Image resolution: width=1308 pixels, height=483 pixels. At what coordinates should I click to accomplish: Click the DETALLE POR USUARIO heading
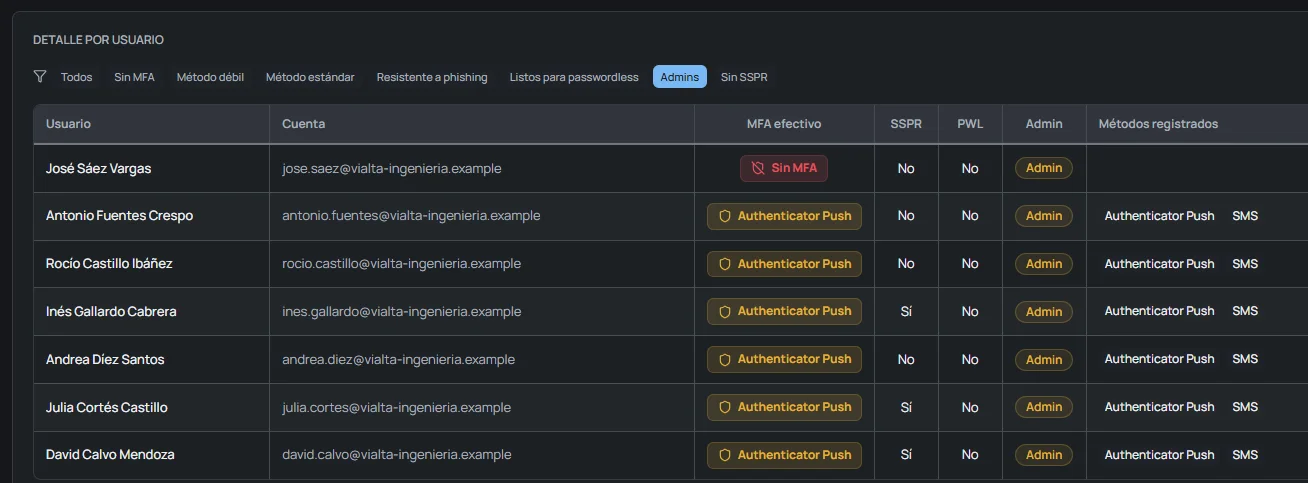coord(98,40)
